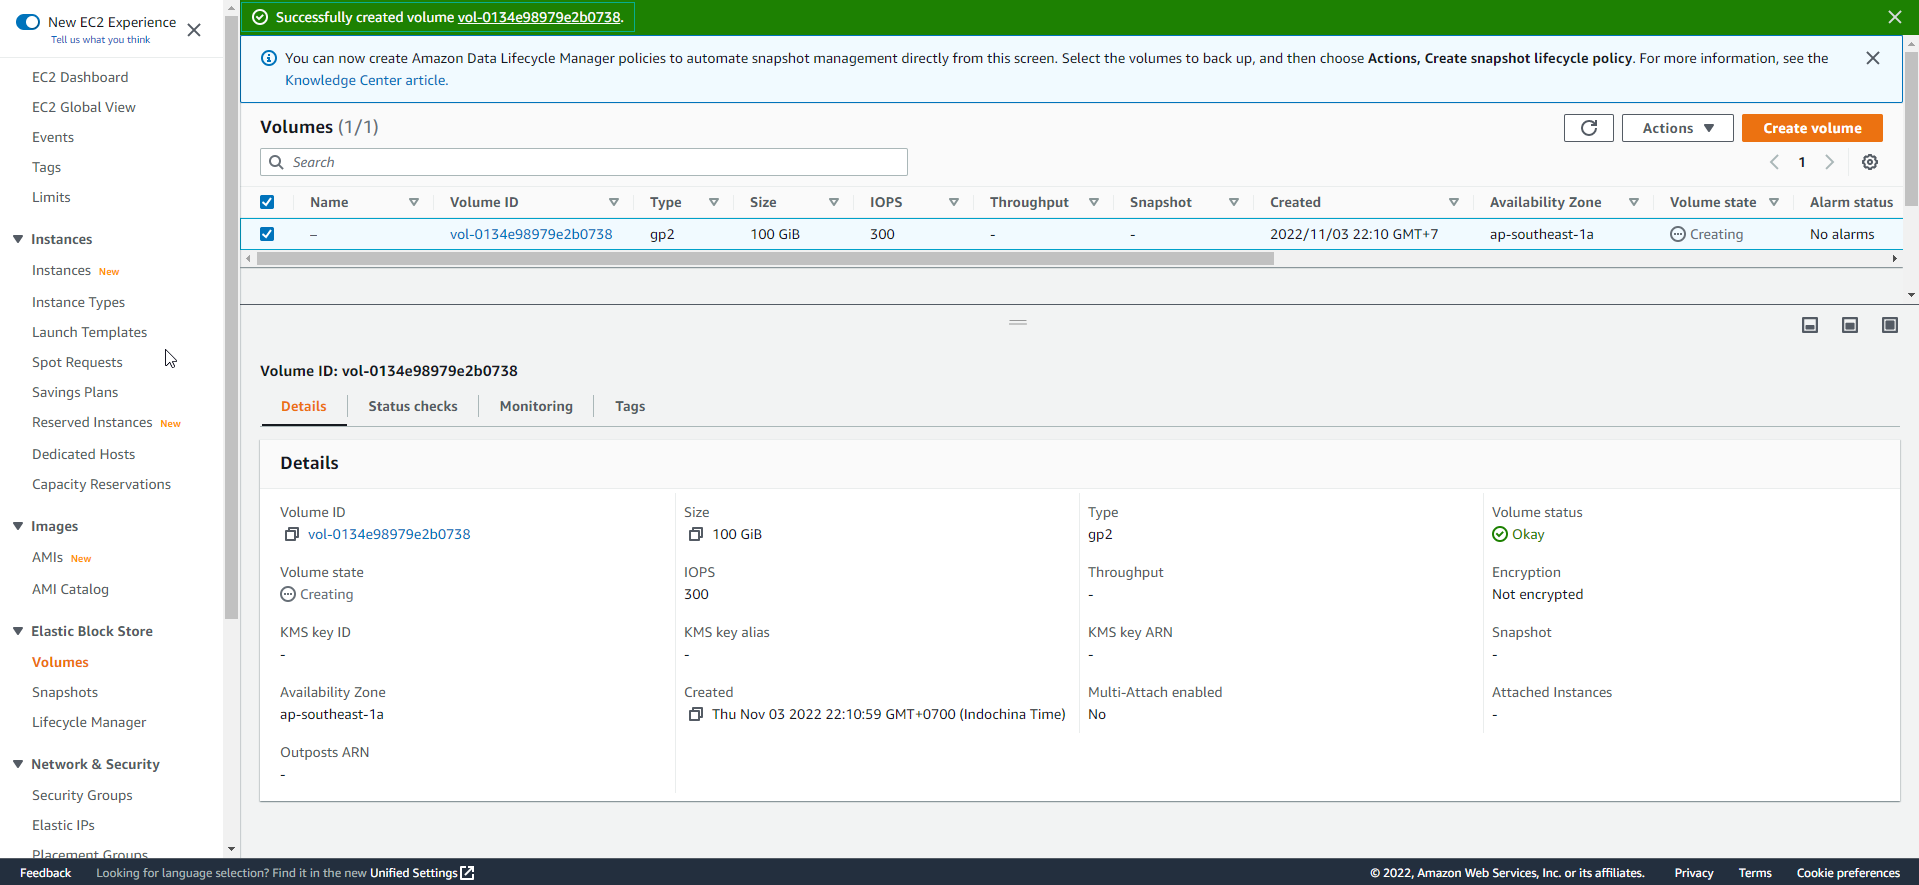The height and width of the screenshot is (885, 1919).
Task: Sort table by Size column
Action: 834,202
